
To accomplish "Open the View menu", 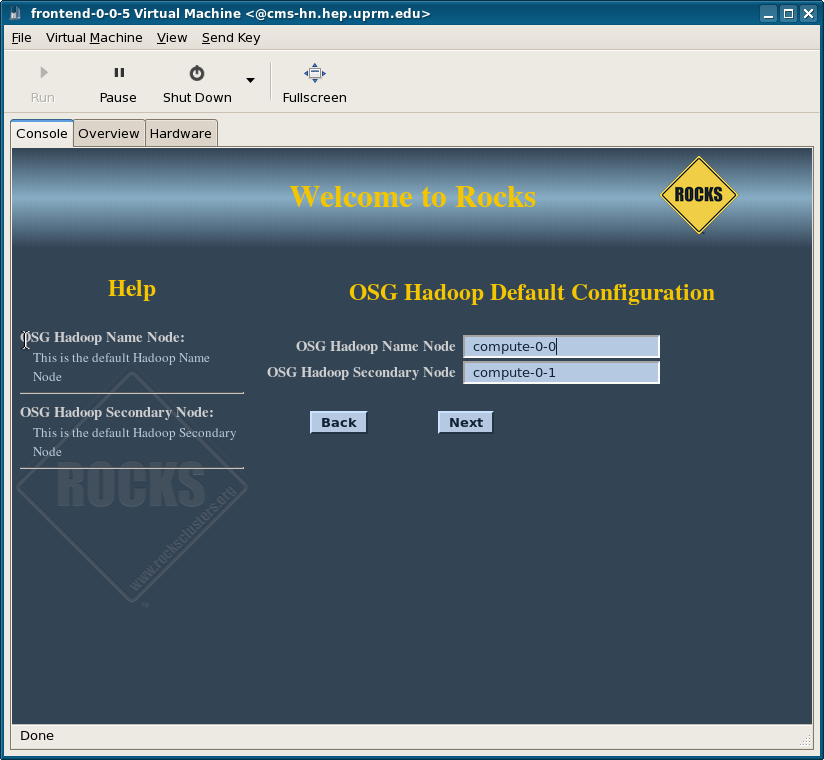I will tap(172, 38).
